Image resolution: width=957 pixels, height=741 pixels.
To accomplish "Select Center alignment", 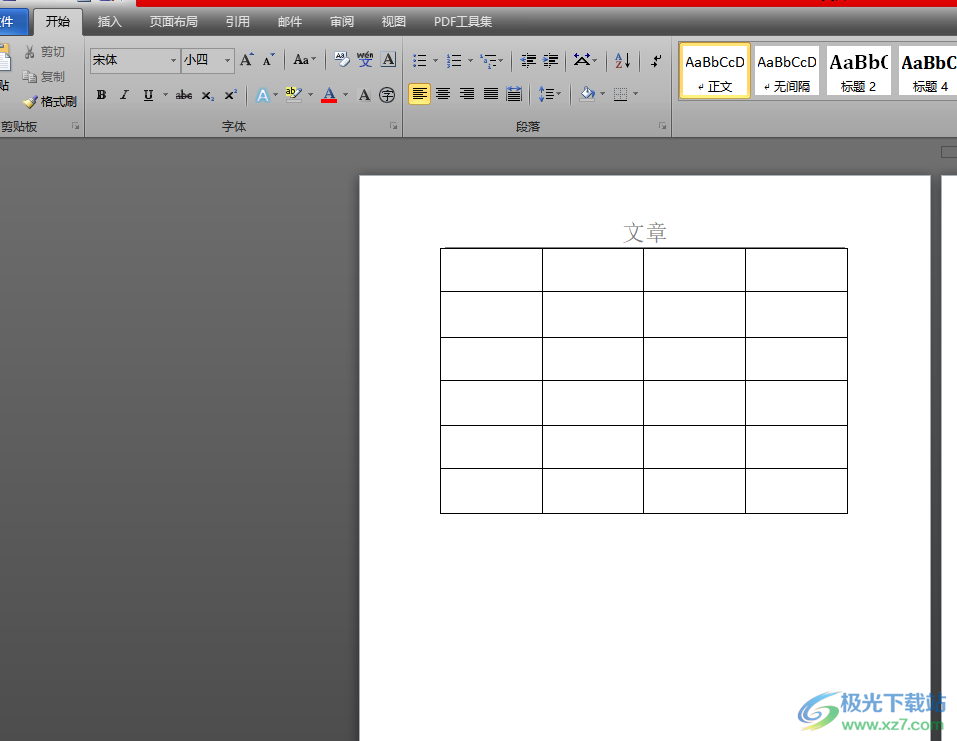I will [x=443, y=93].
